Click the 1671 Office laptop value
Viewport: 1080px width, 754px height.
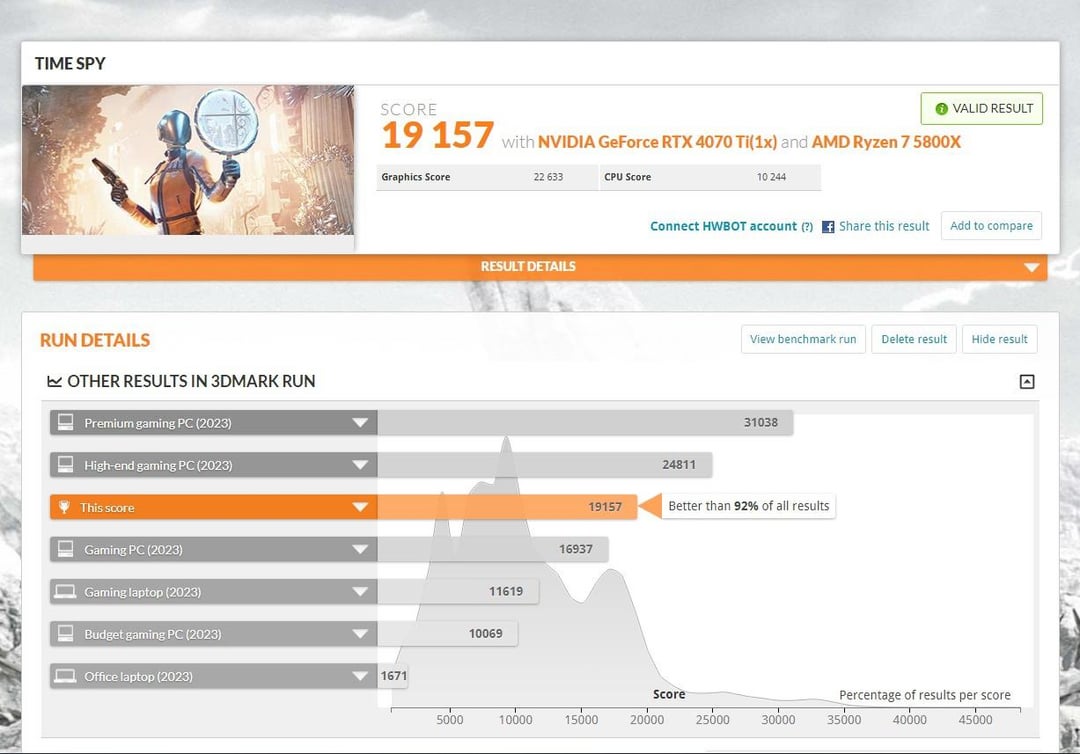click(x=393, y=676)
